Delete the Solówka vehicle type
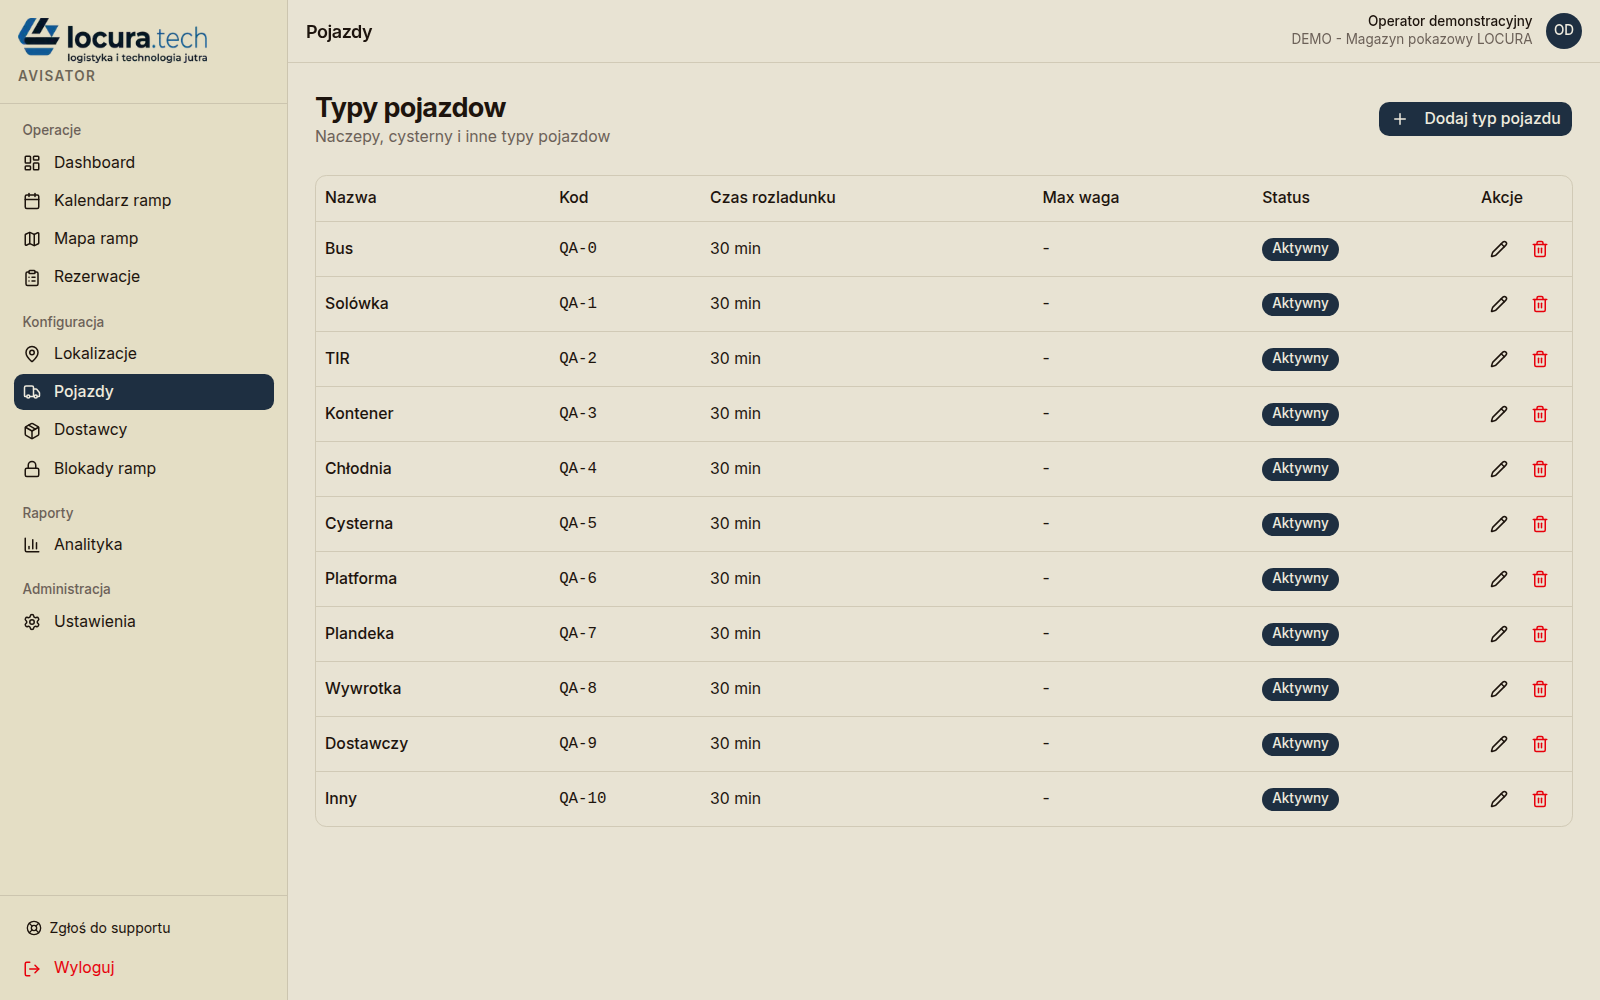 (1540, 304)
